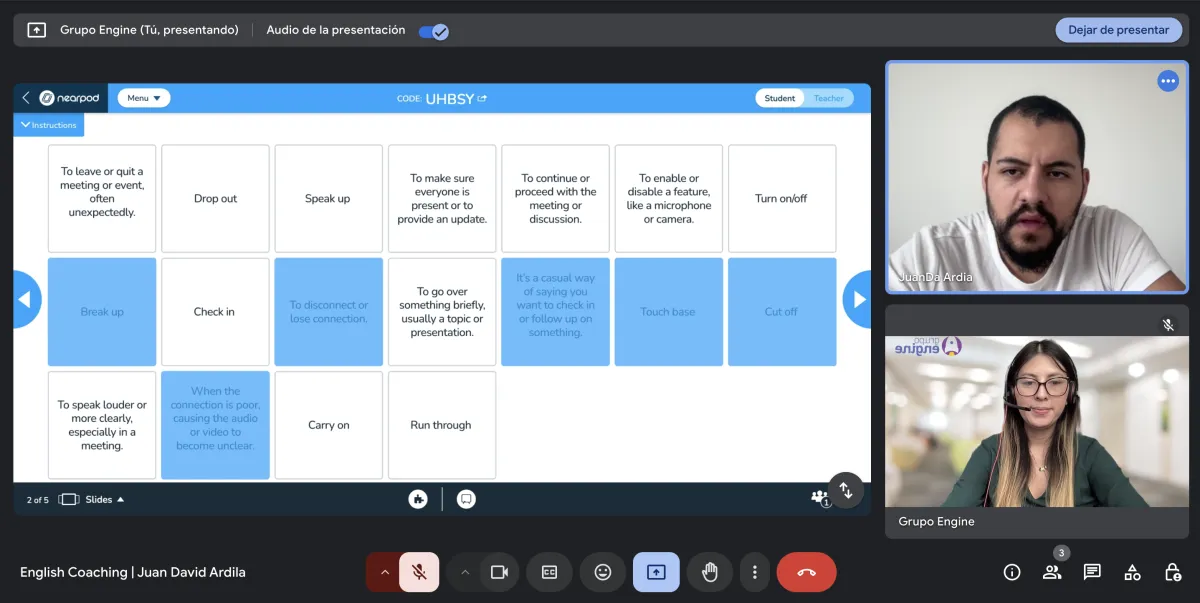Click the presenting screen icon in top bar
Viewport: 1200px width, 603px height.
click(37, 30)
